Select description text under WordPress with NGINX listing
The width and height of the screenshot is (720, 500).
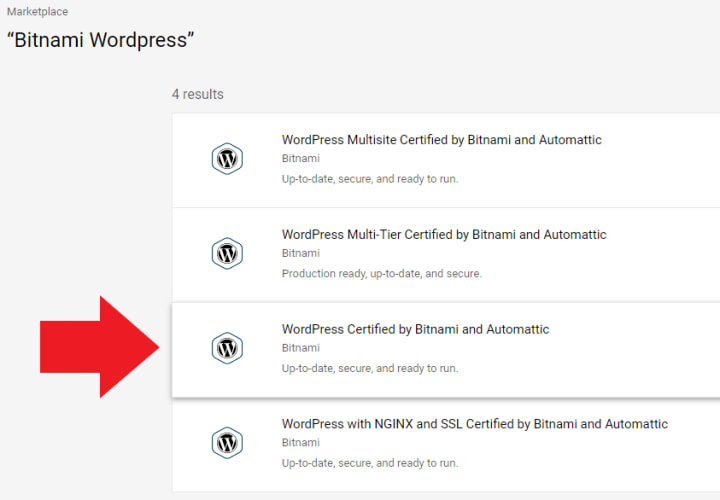(370, 463)
